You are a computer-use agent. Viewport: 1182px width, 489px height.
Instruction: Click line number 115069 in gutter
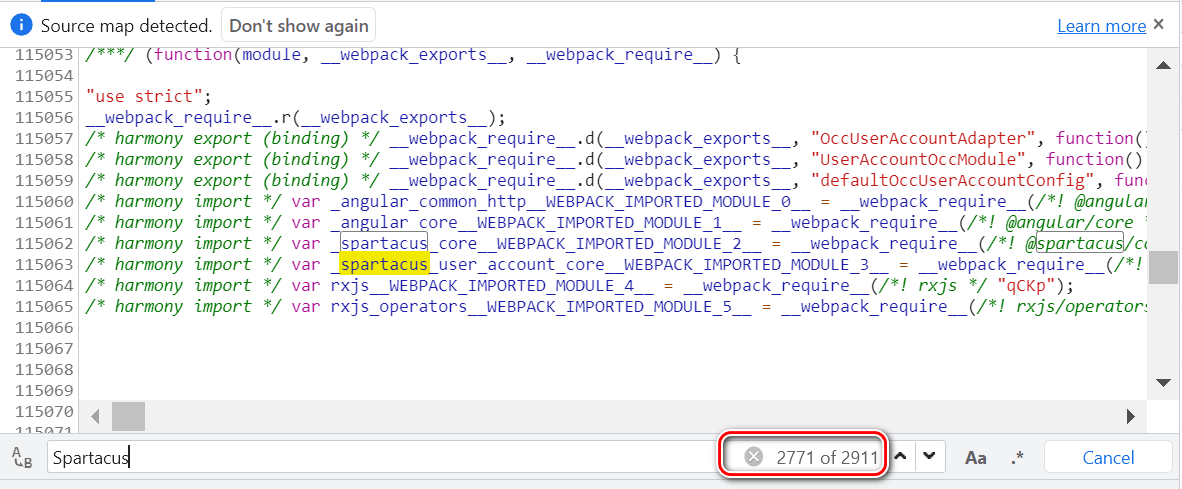44,390
